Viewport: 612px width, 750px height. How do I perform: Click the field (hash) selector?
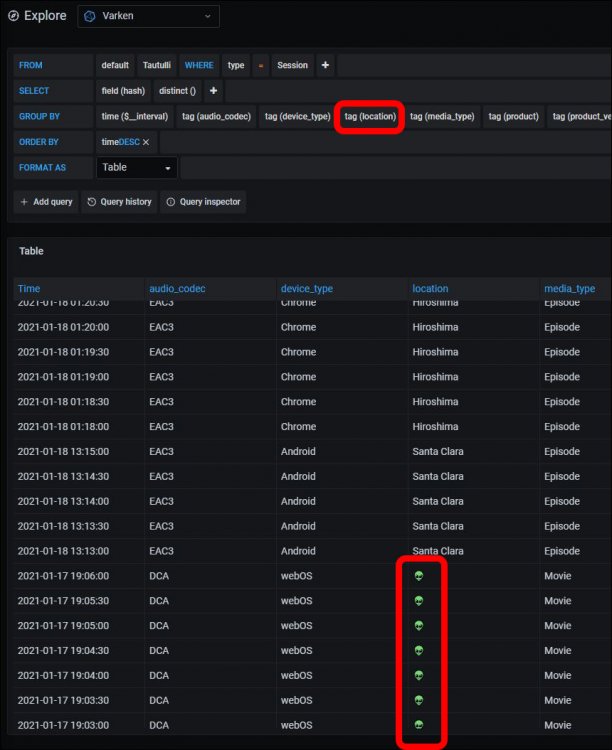click(123, 91)
